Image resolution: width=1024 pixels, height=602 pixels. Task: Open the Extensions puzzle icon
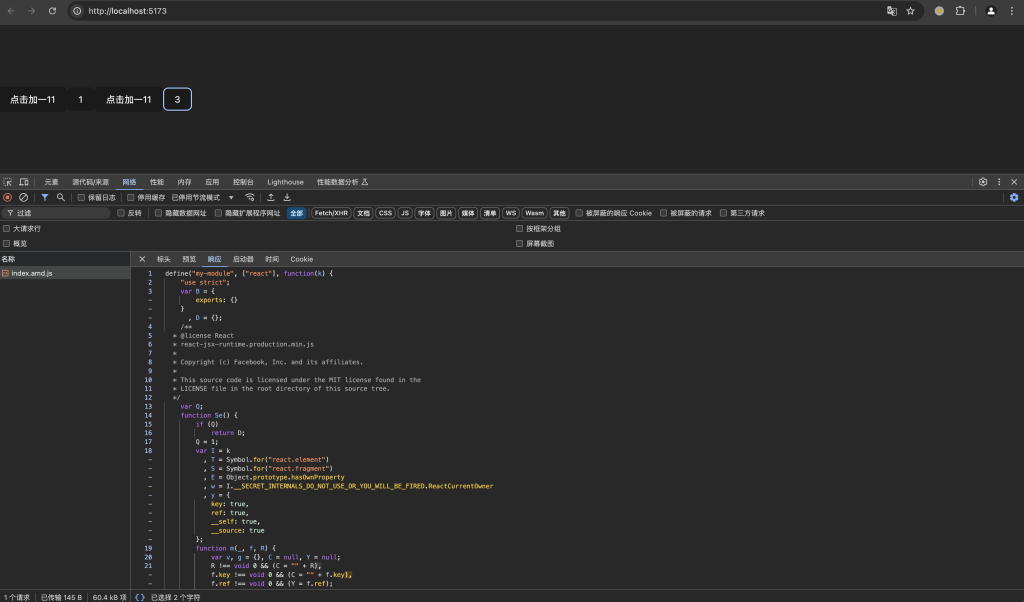(960, 11)
